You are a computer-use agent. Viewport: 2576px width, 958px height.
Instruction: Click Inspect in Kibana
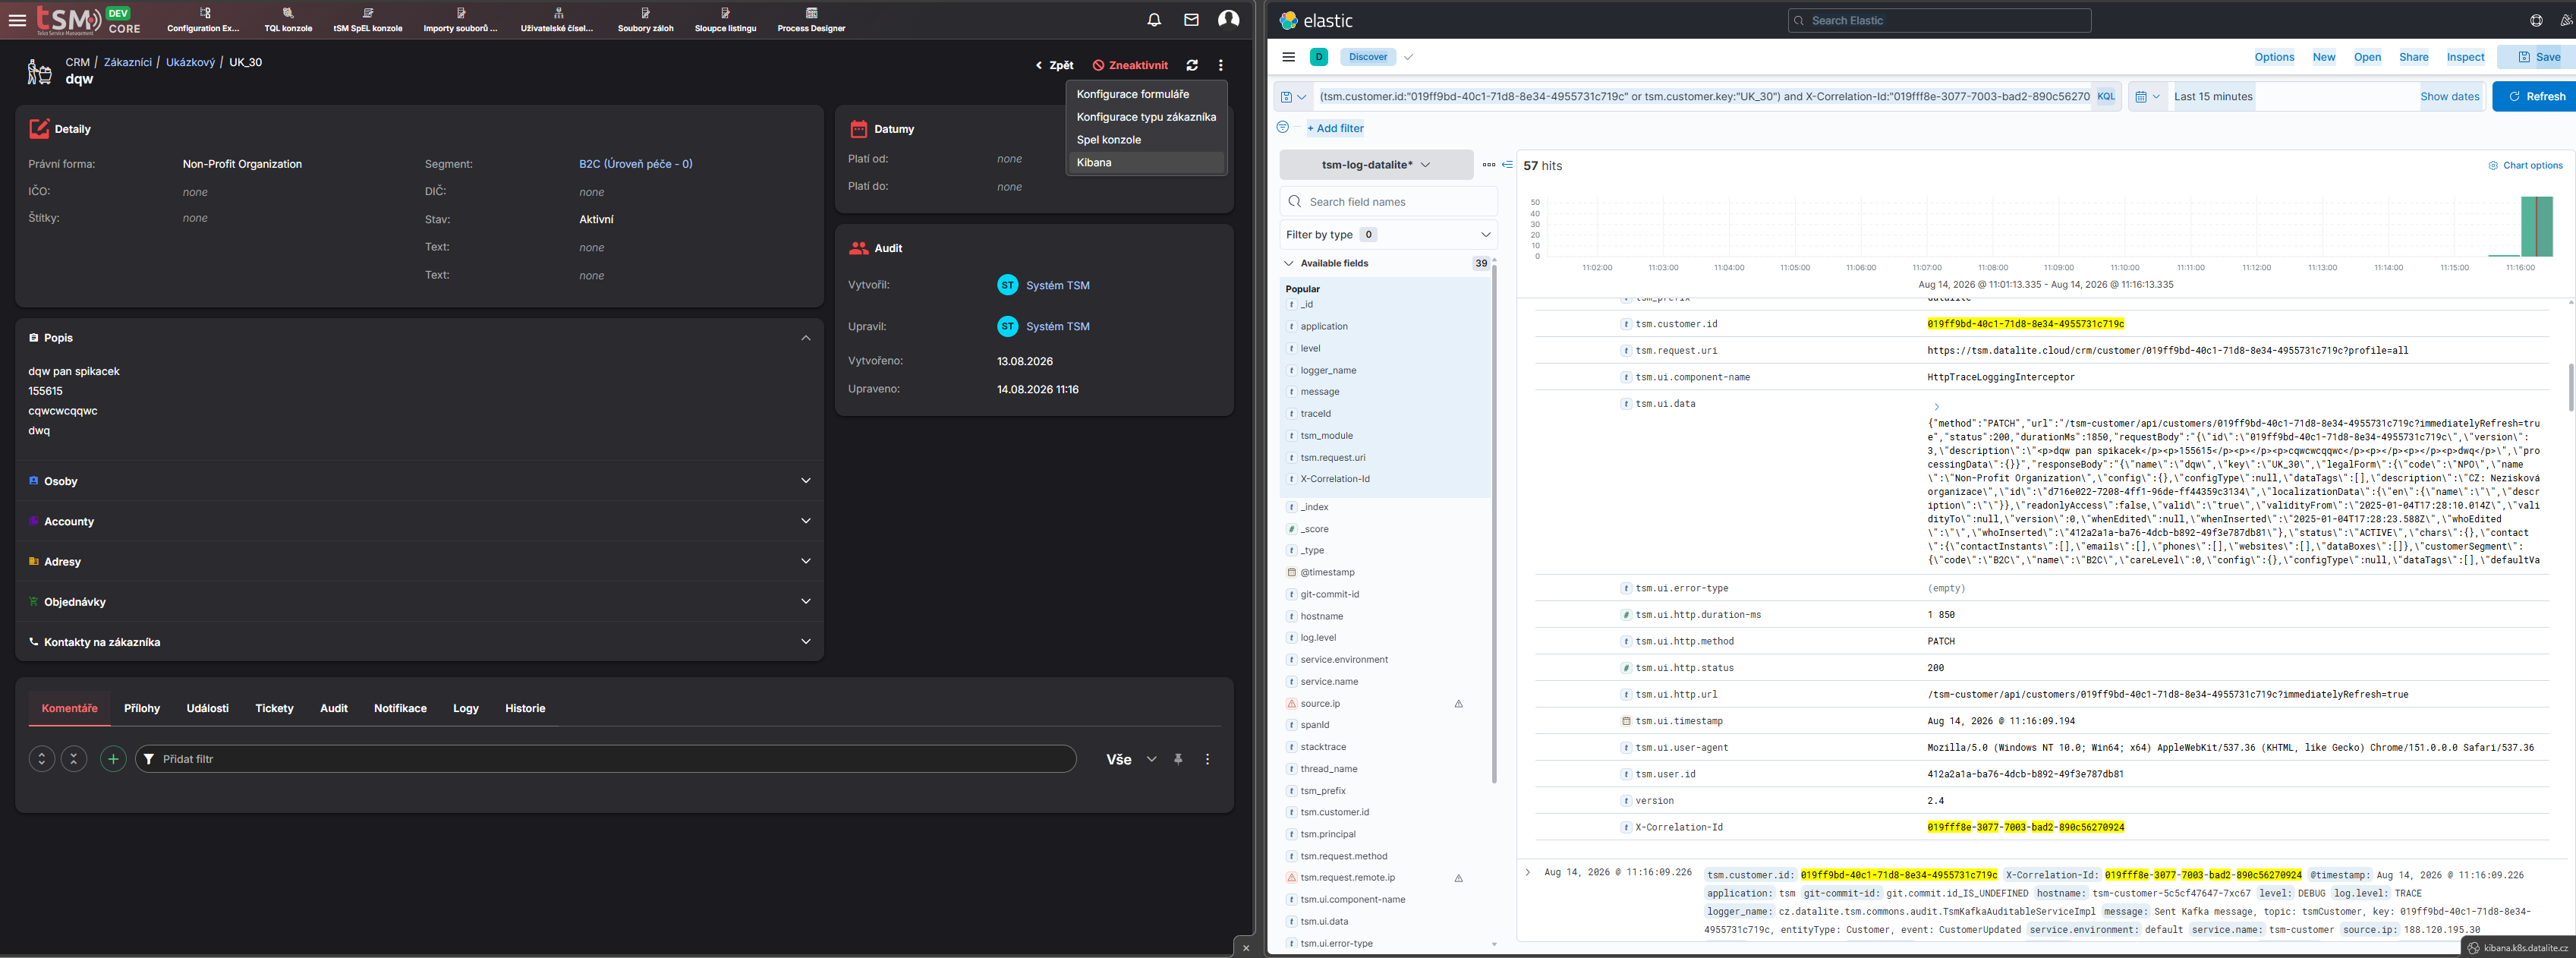(x=2465, y=57)
